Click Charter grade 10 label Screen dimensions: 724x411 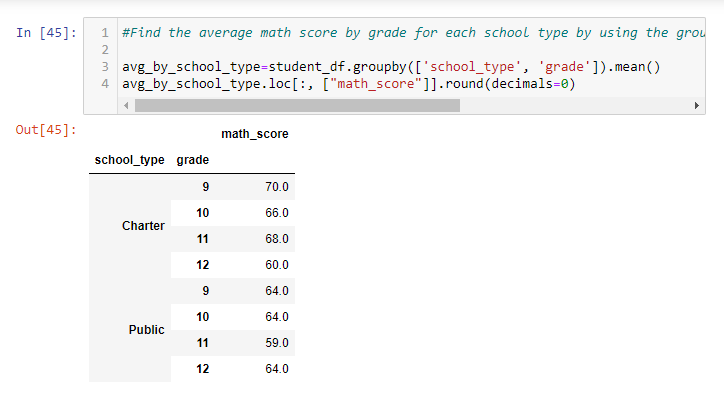pyautogui.click(x=203, y=213)
